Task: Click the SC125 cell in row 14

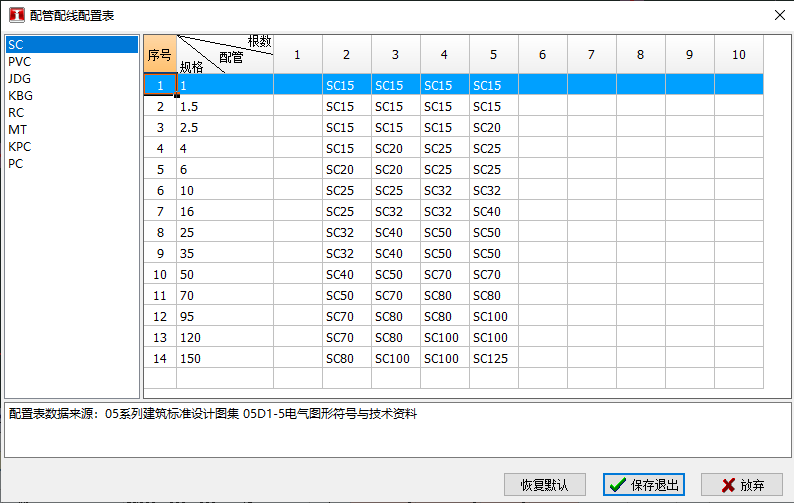Action: (493, 358)
